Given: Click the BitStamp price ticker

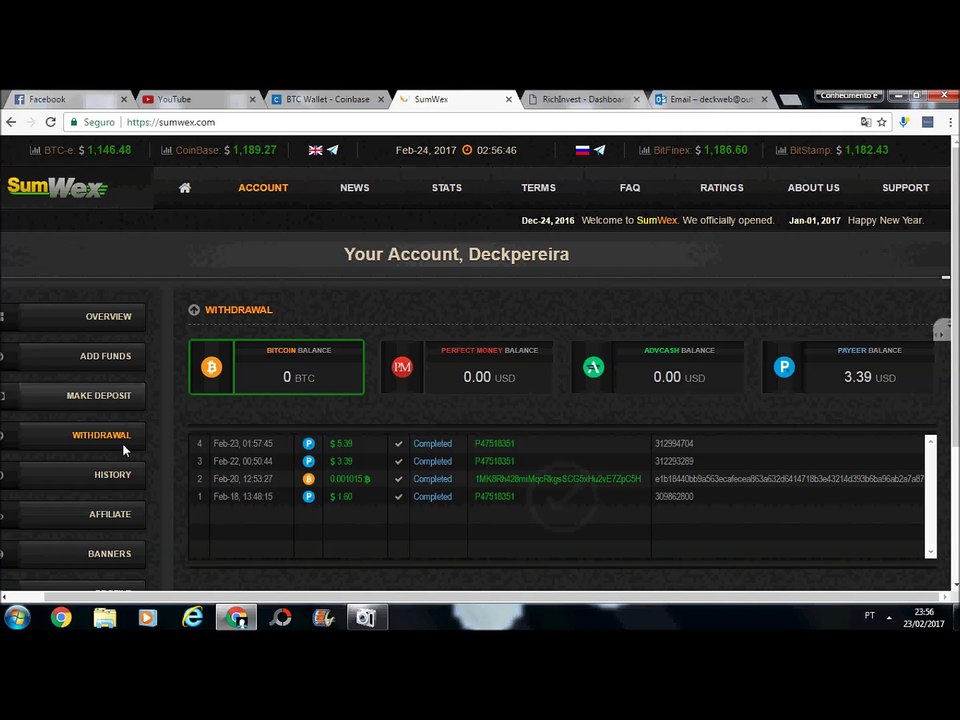Looking at the screenshot, I should click(x=832, y=150).
